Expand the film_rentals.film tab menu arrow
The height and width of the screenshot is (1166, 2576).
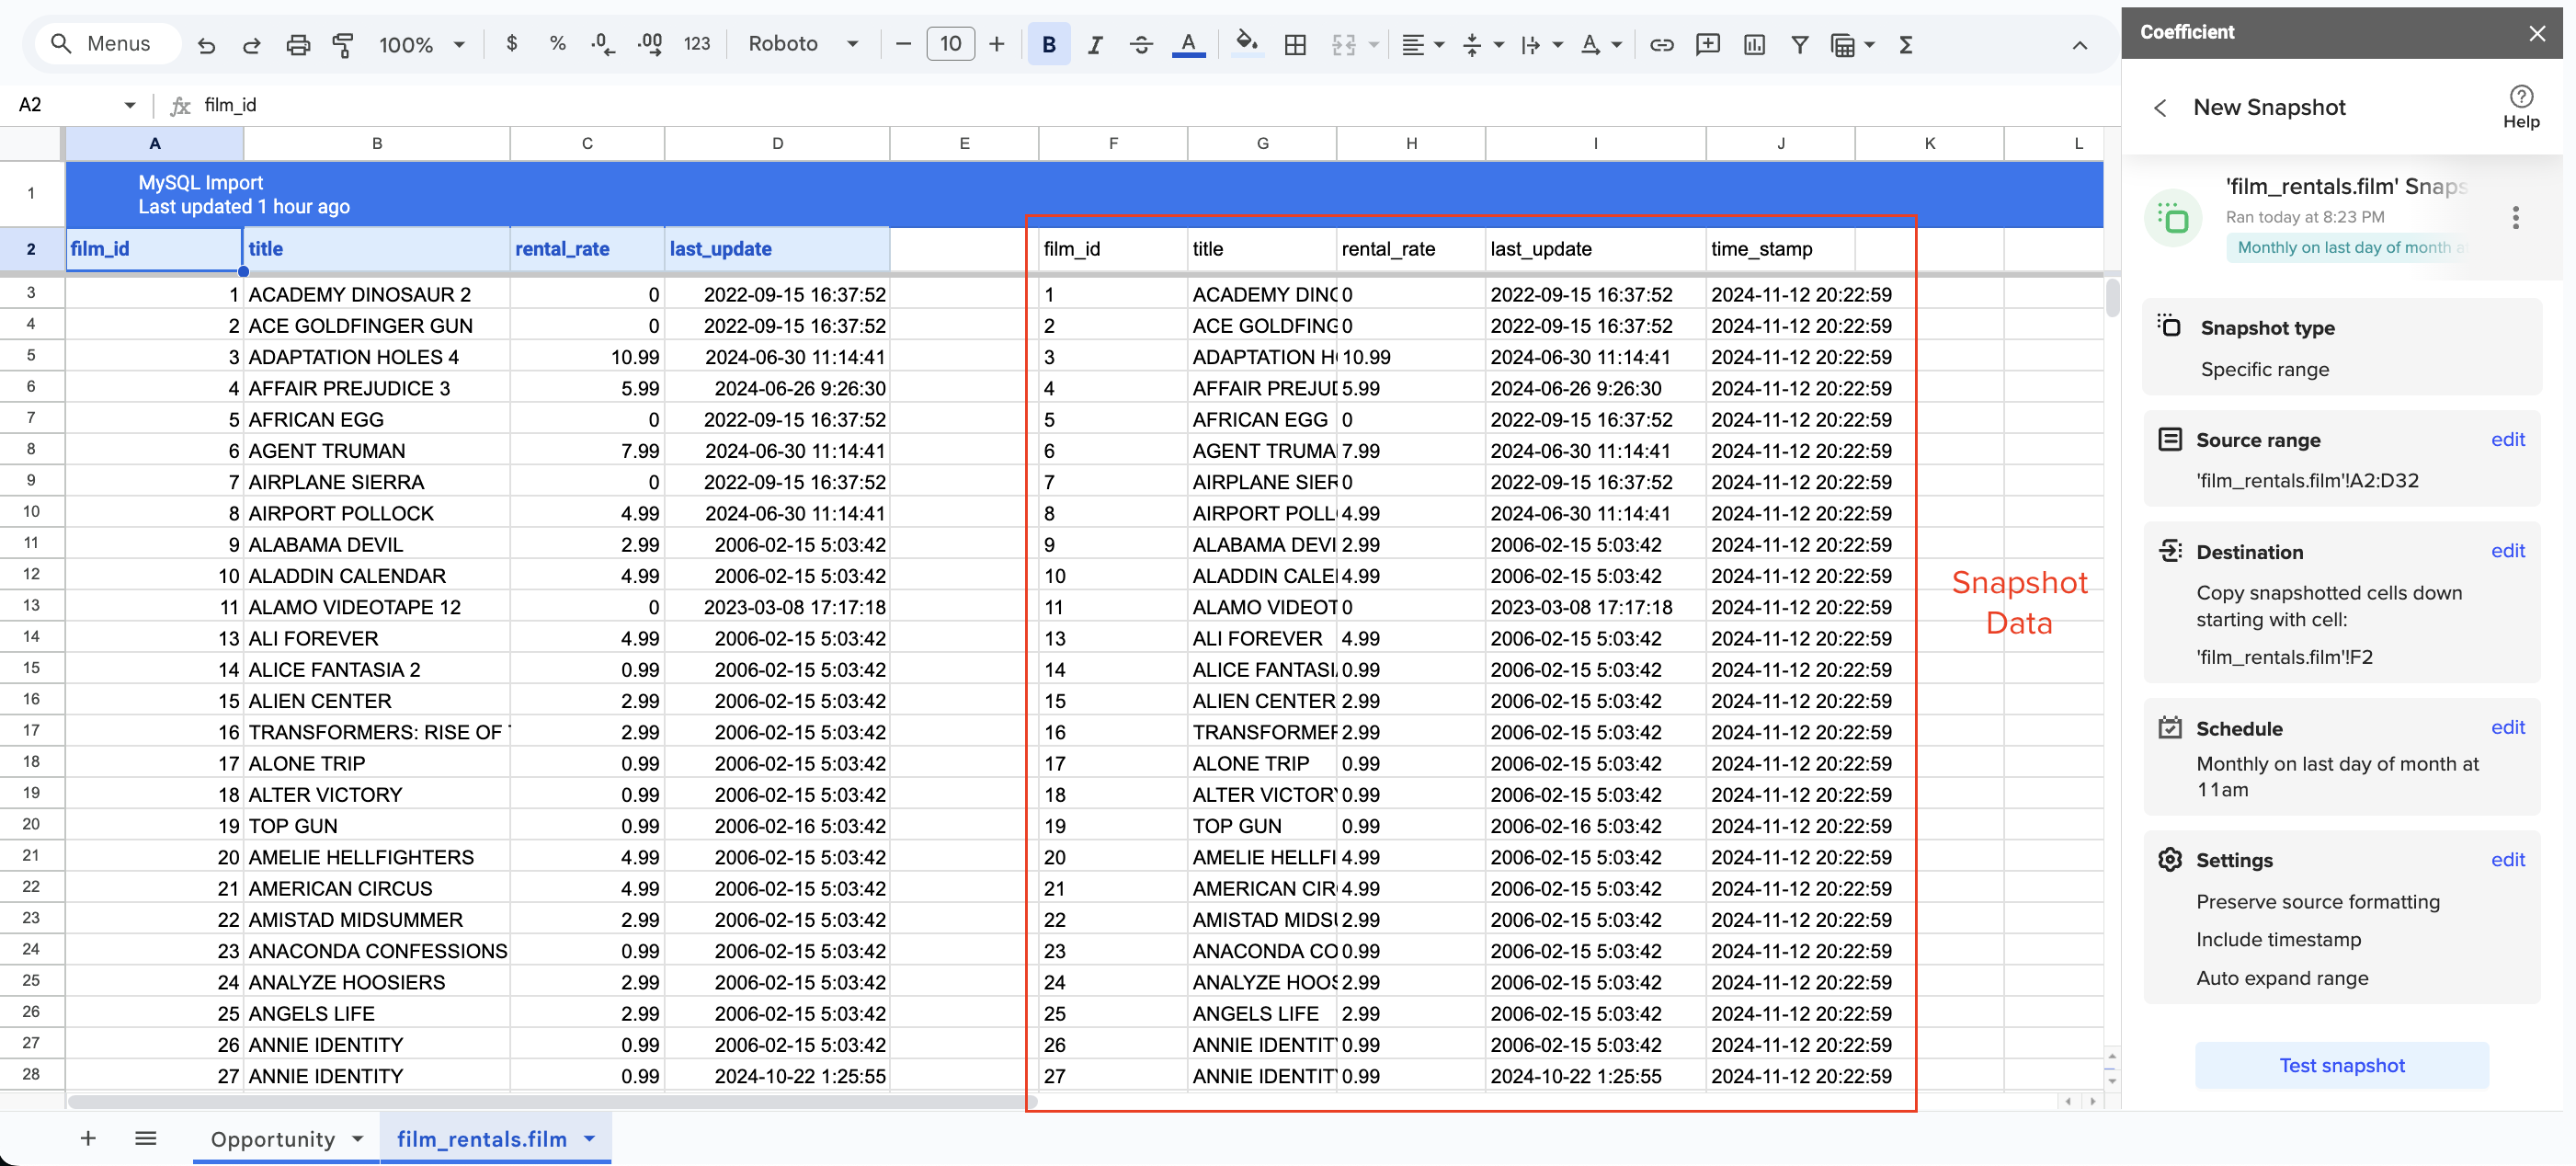590,1138
